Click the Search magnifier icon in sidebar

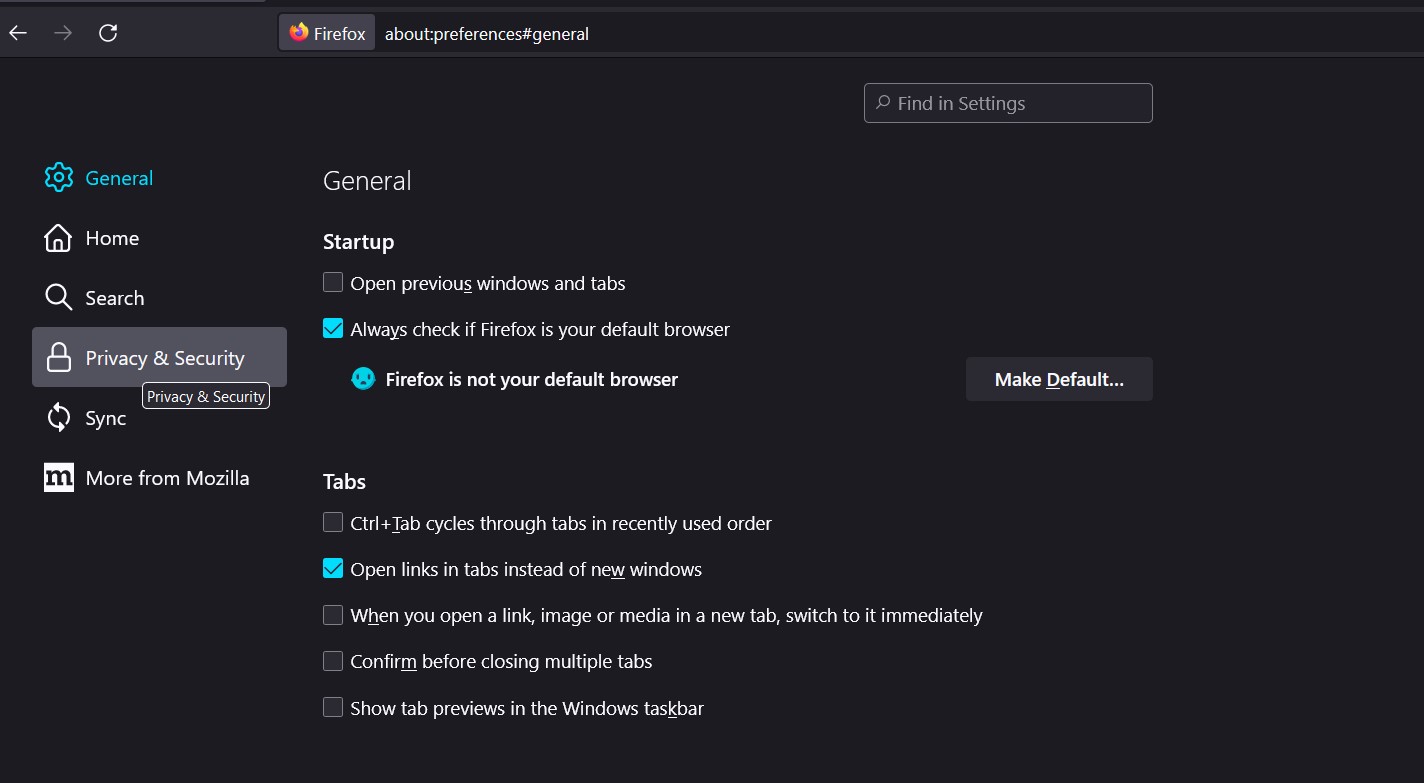[58, 298]
